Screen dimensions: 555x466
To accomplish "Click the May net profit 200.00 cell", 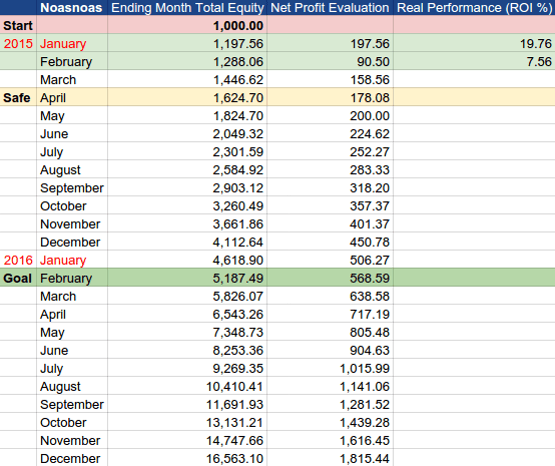I will point(330,116).
